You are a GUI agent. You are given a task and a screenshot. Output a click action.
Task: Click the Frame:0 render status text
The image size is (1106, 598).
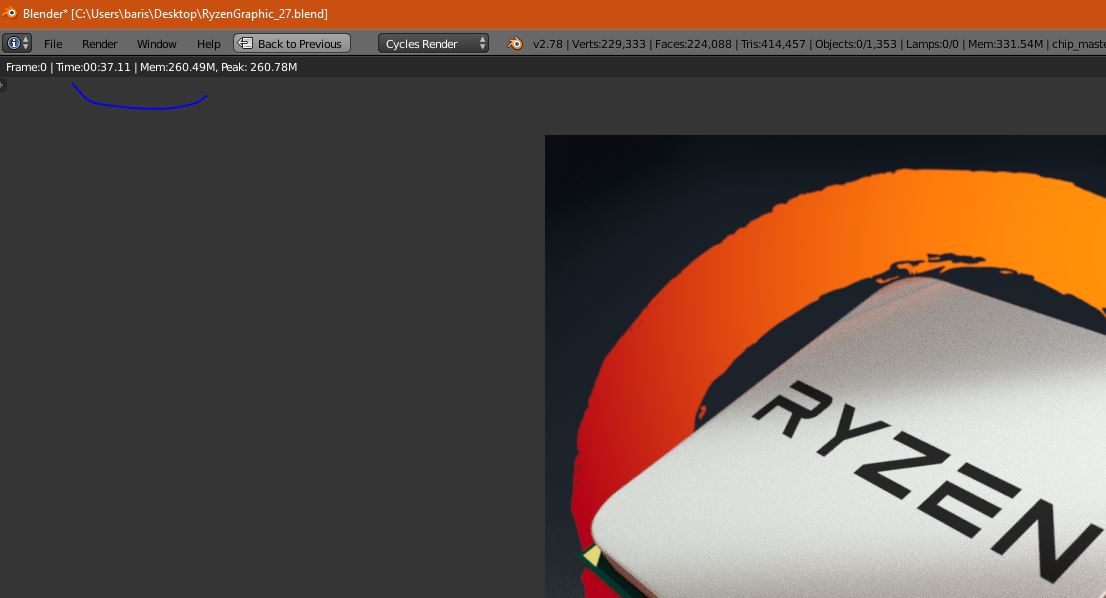coord(26,67)
